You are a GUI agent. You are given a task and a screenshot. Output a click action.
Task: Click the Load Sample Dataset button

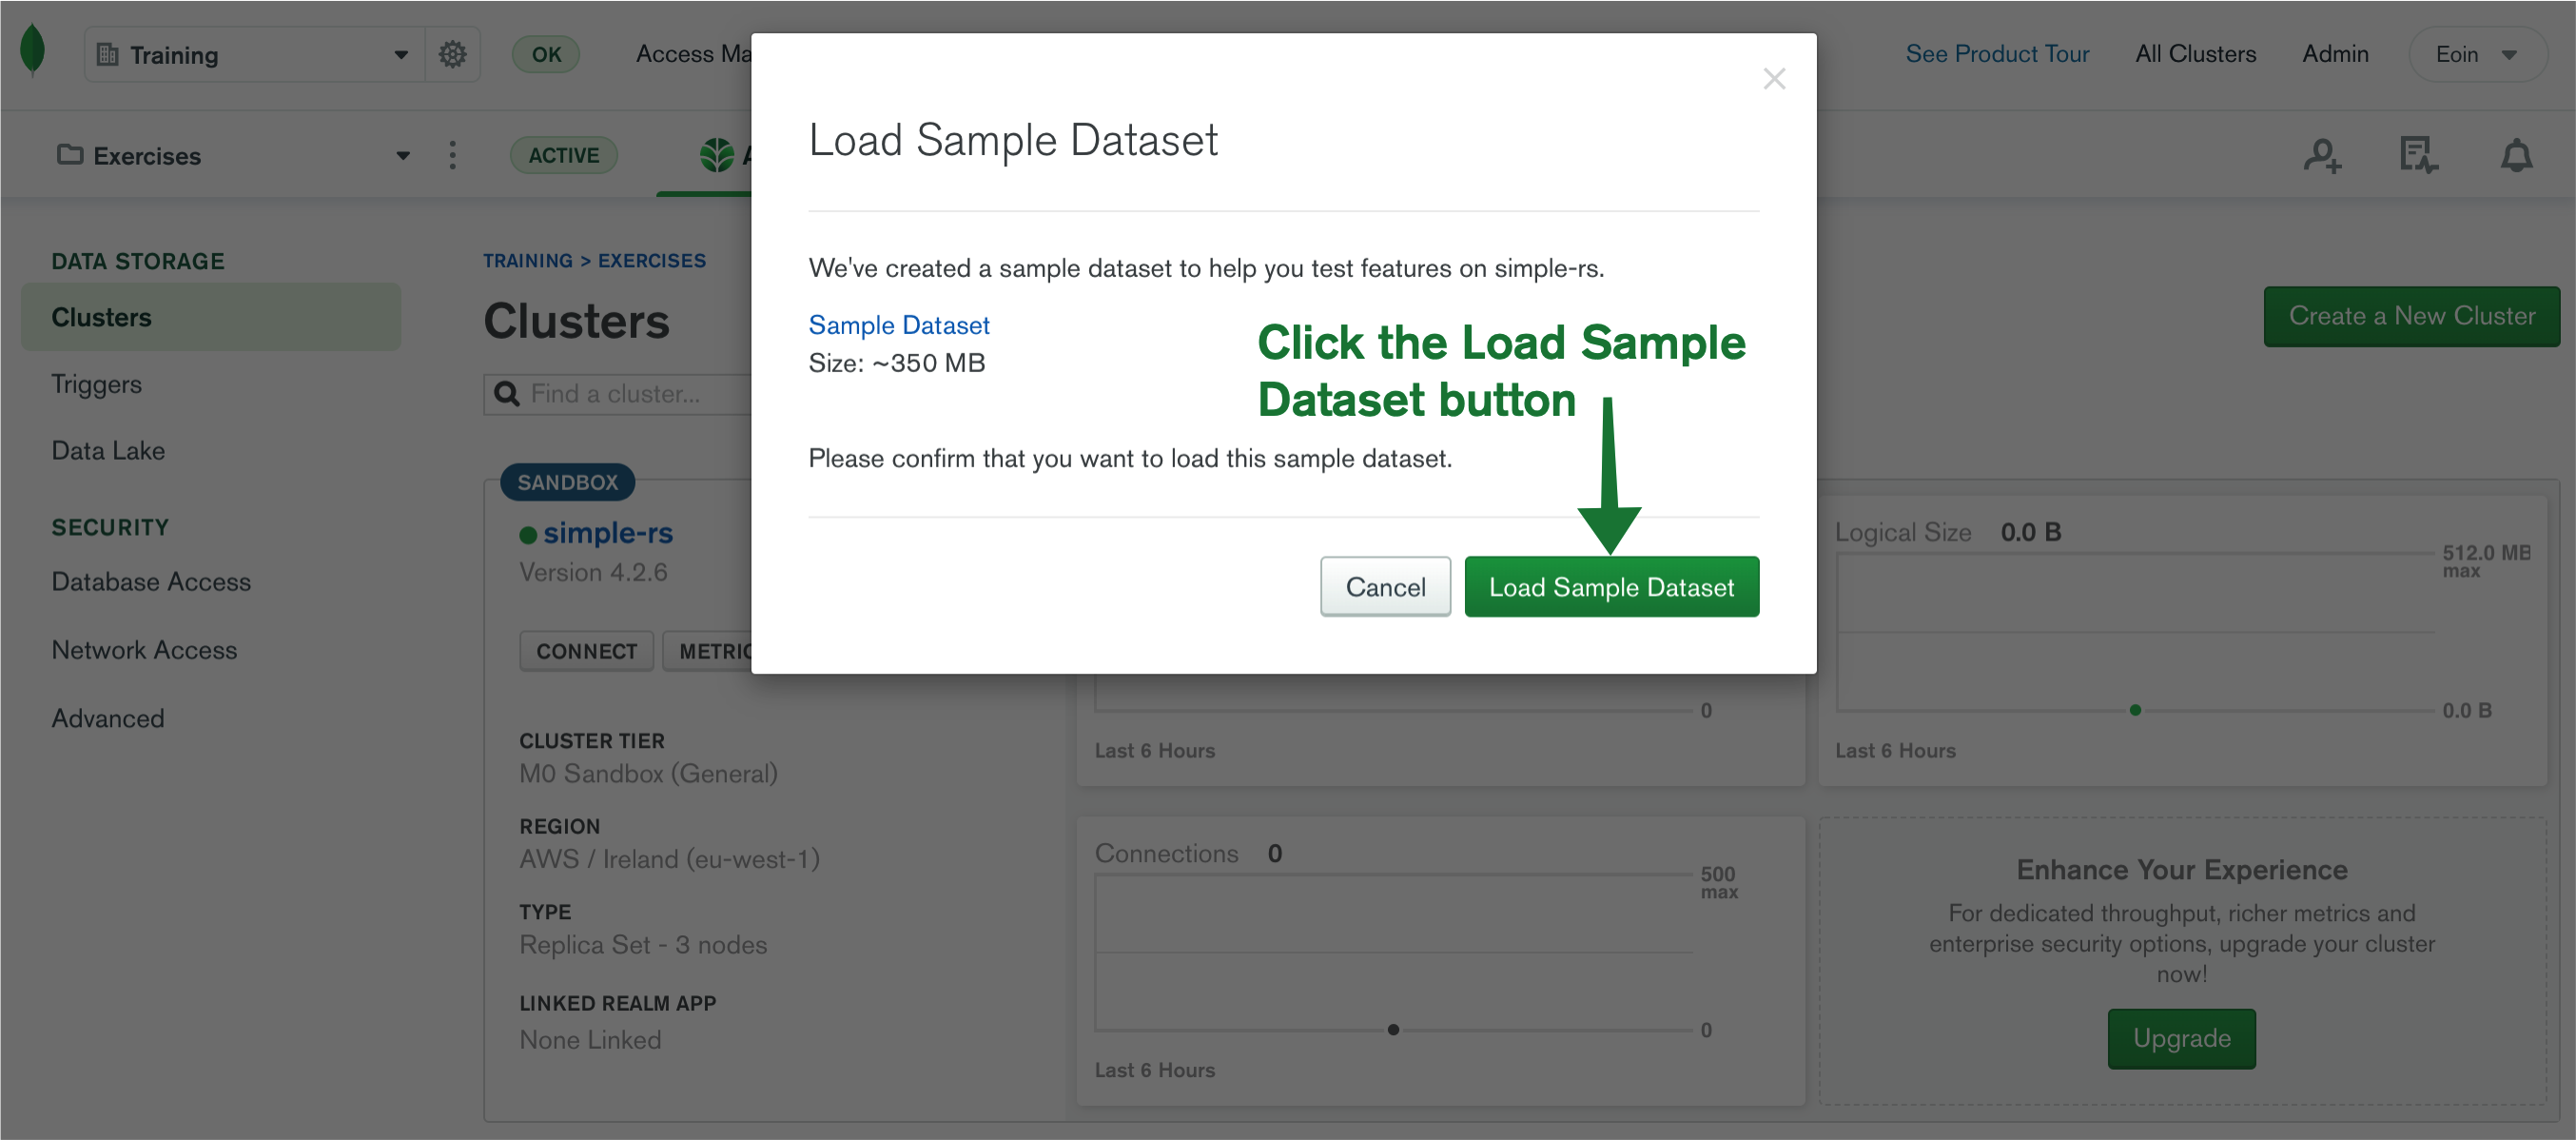(1611, 587)
